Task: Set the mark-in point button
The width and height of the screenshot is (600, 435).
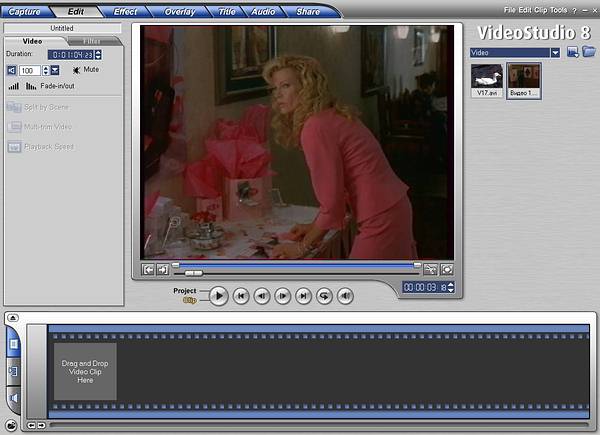Action: coord(148,270)
